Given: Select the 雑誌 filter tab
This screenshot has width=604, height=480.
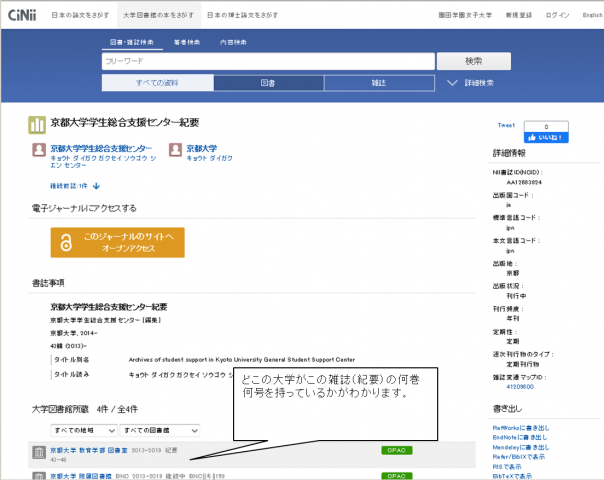Looking at the screenshot, I should [x=379, y=83].
